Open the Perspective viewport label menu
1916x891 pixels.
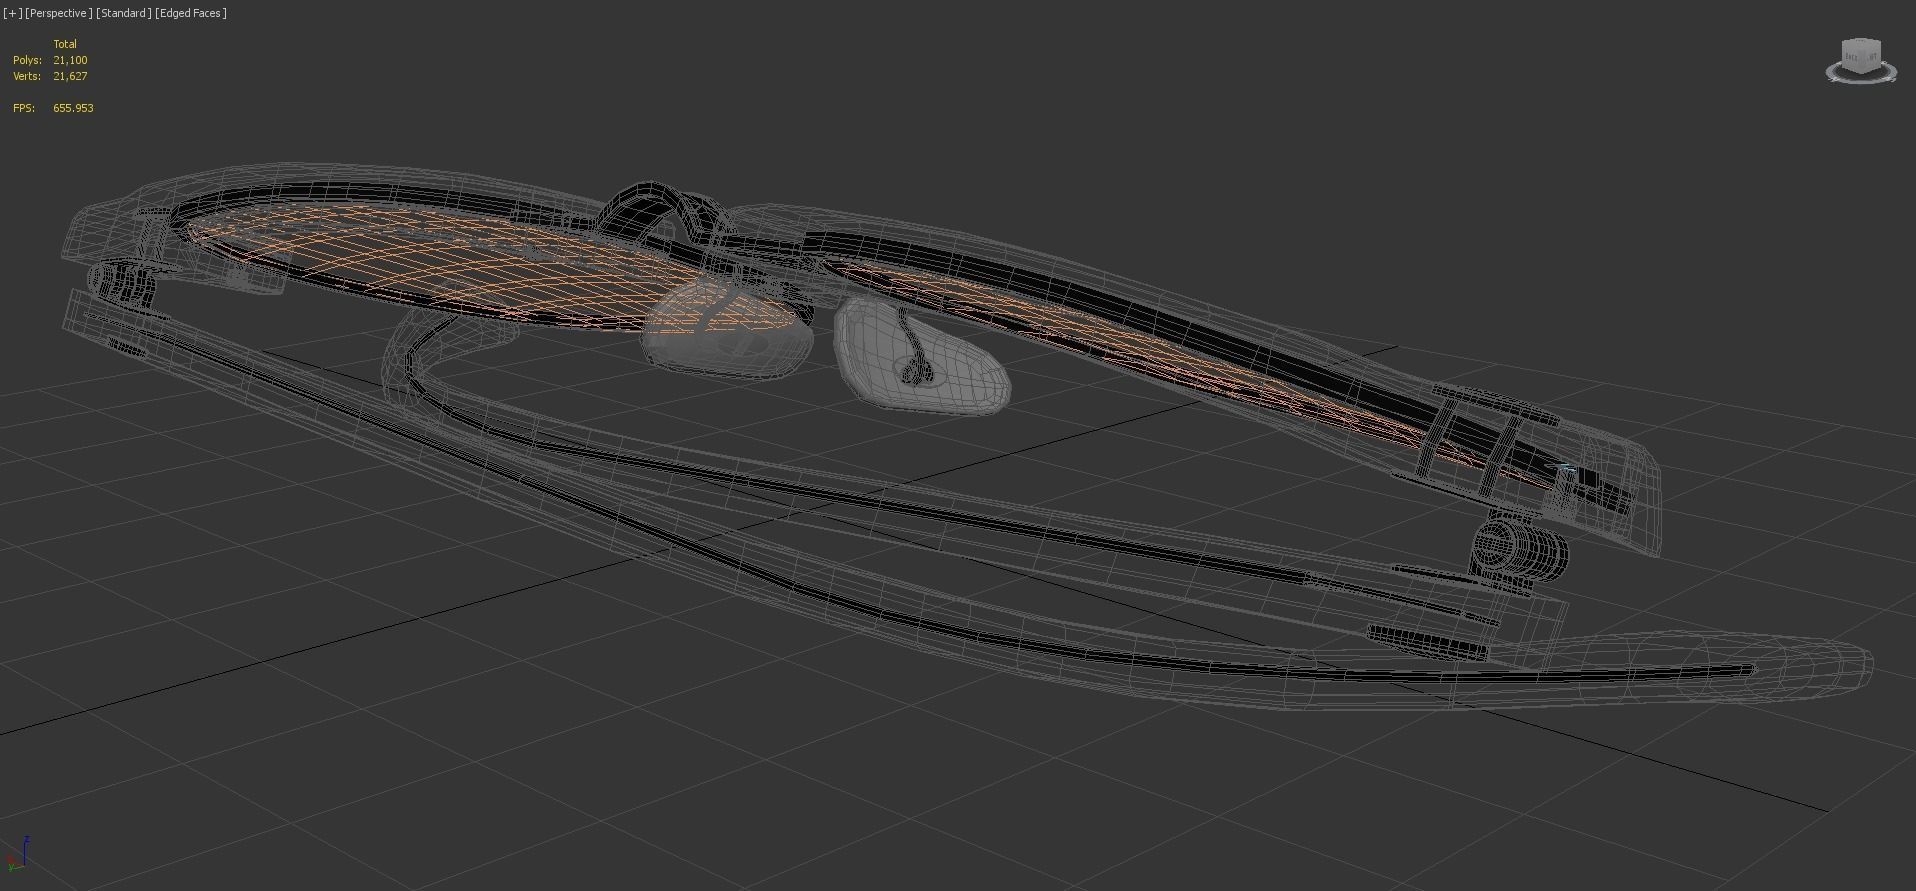point(59,13)
